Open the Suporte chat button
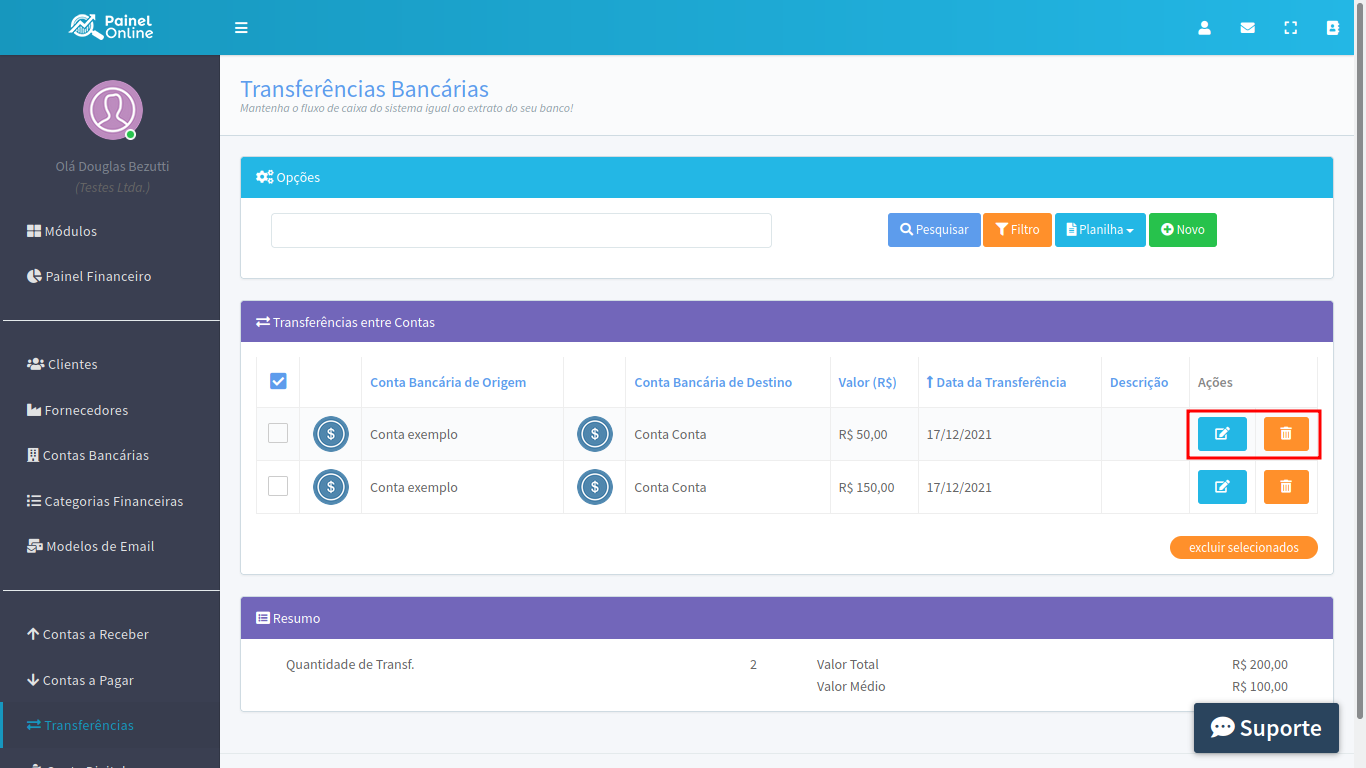Screen dimensions: 1366x768 (x=1266, y=728)
